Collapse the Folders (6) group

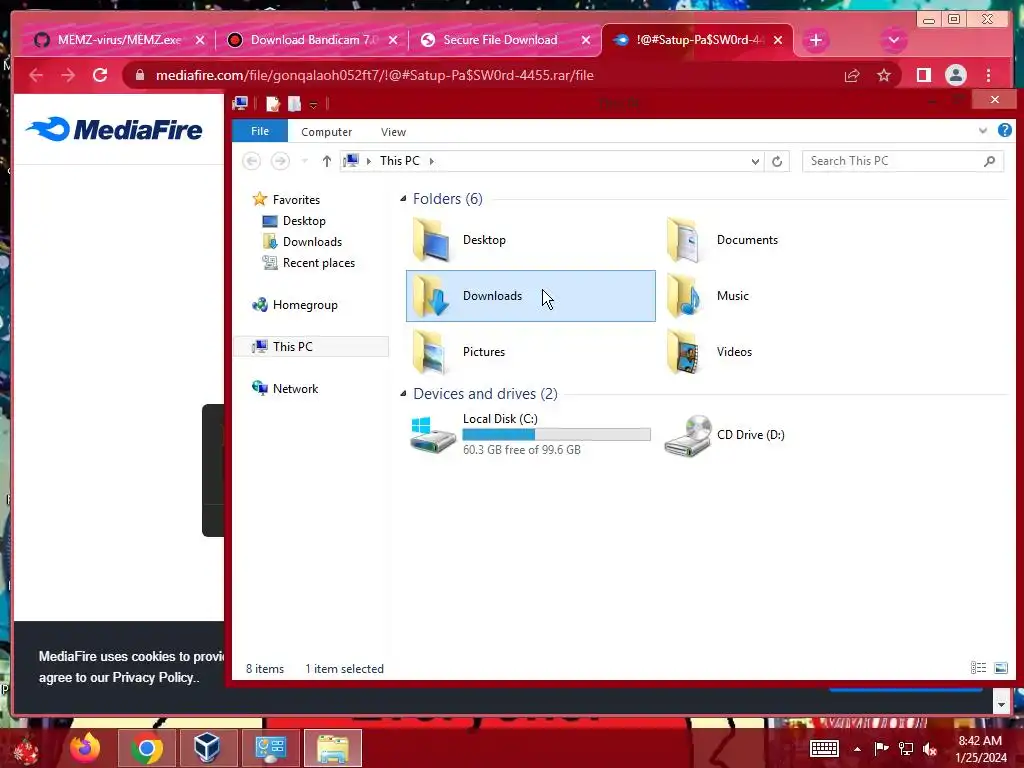[x=403, y=199]
